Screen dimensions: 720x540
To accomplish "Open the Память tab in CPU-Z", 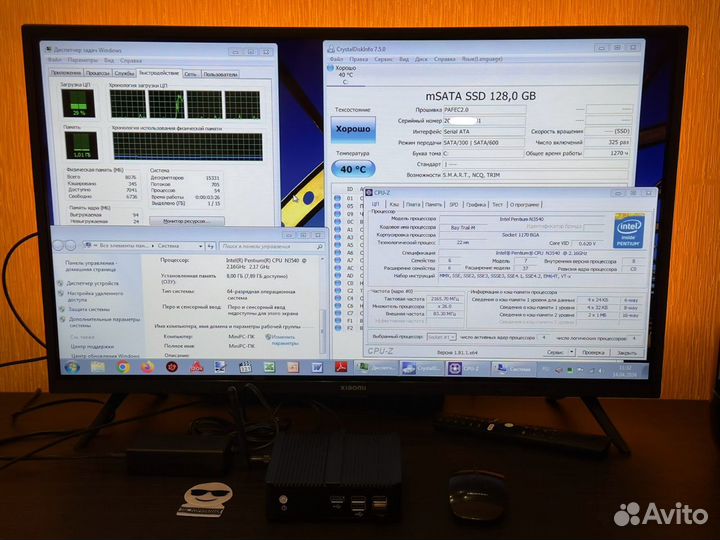I will 433,204.
